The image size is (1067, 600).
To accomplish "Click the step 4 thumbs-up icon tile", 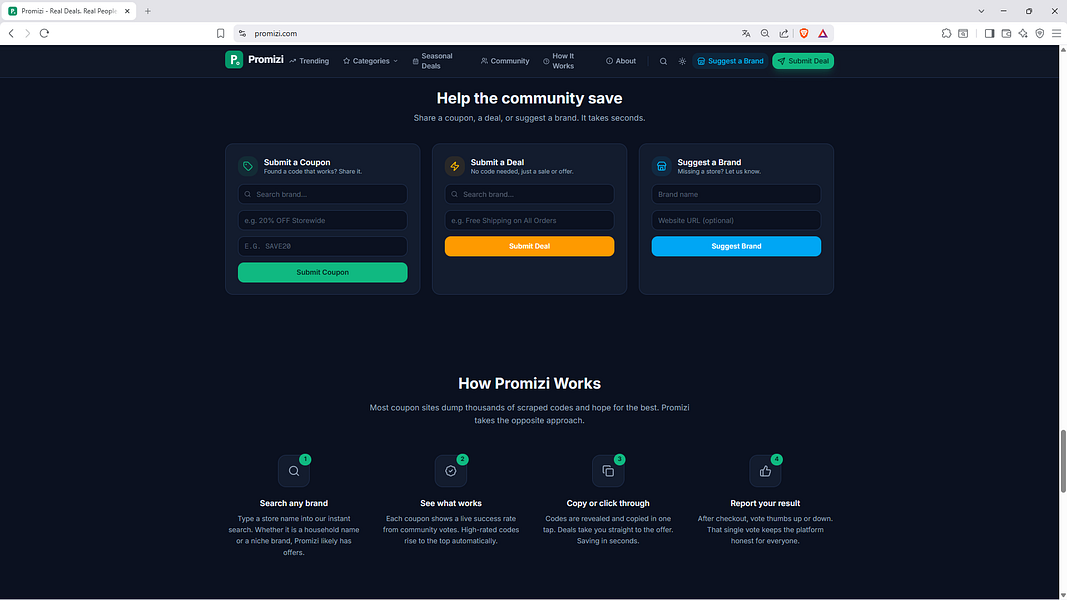I will pyautogui.click(x=765, y=471).
